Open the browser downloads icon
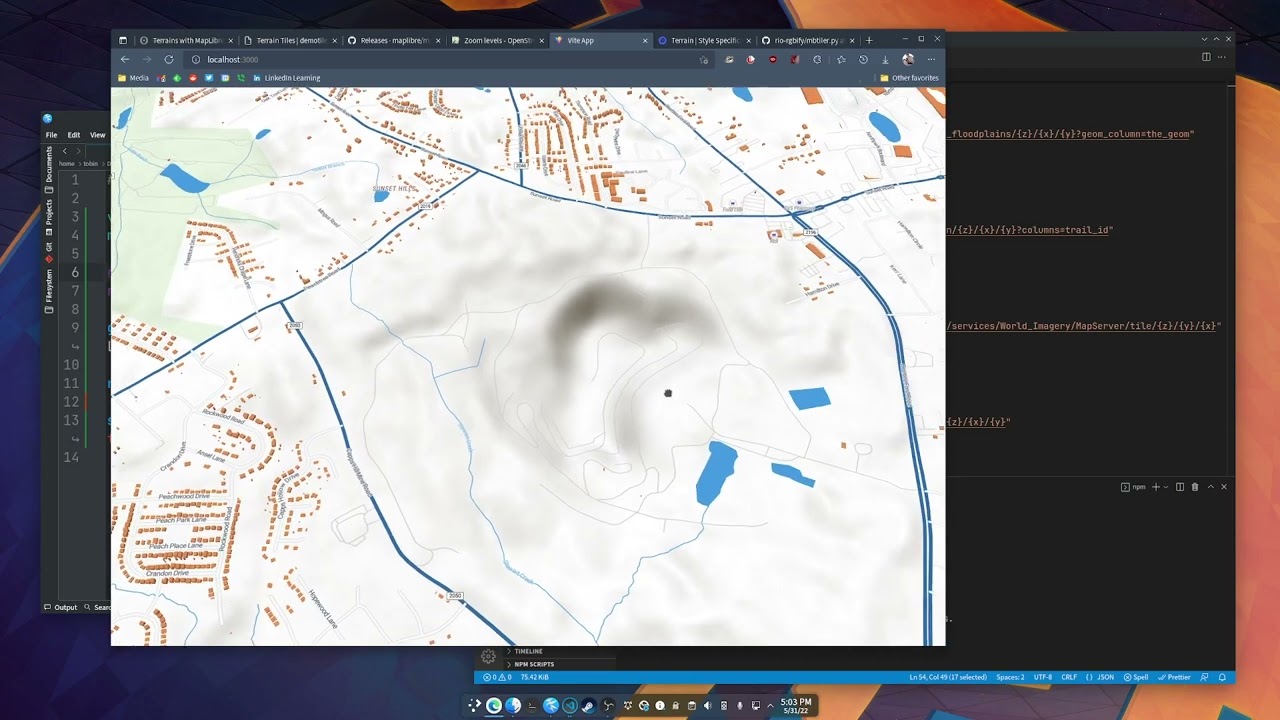Image resolution: width=1280 pixels, height=720 pixels. coord(885,59)
